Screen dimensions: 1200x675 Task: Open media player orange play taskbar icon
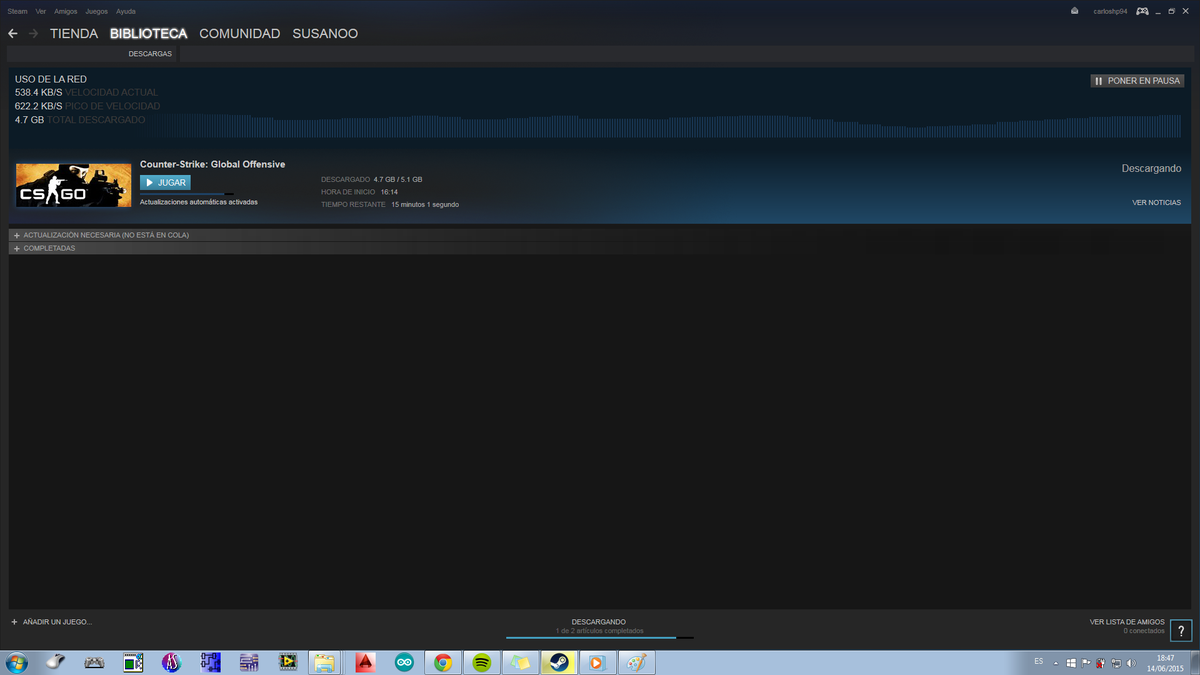(597, 662)
